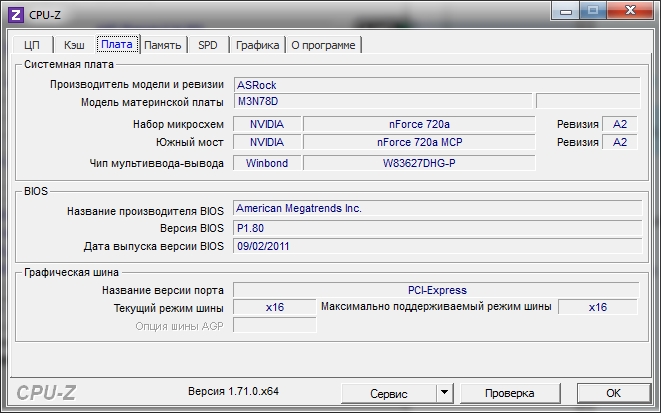This screenshot has width=661, height=413.
Task: Open the SPD tab
Action: [x=208, y=45]
